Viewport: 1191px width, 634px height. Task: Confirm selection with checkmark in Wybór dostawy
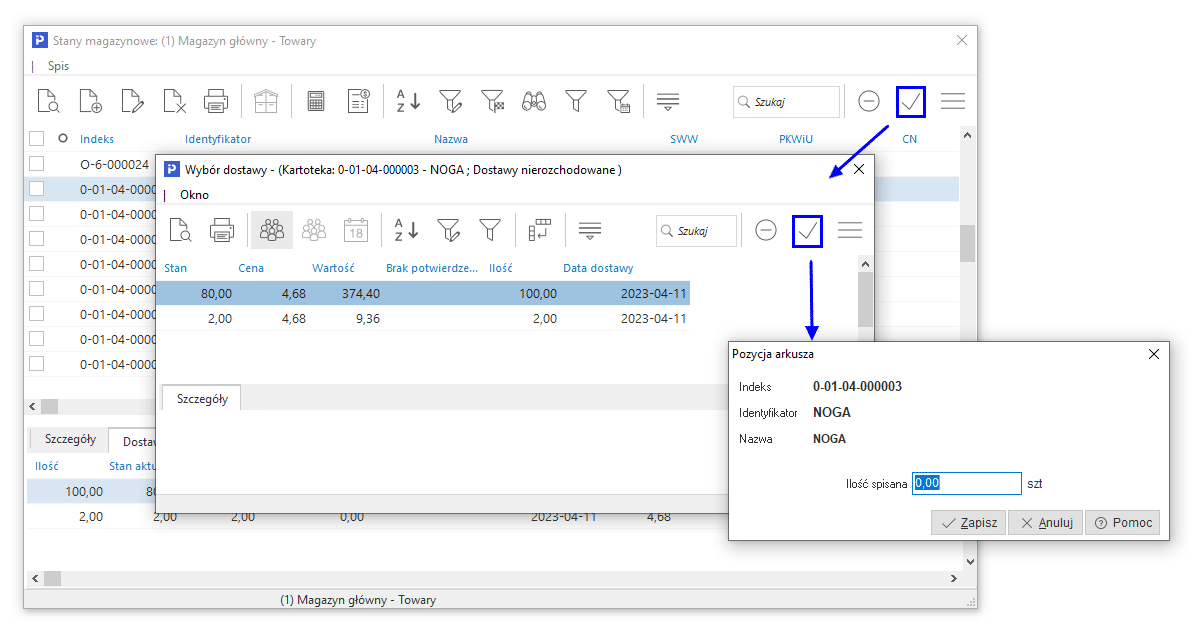(x=808, y=231)
